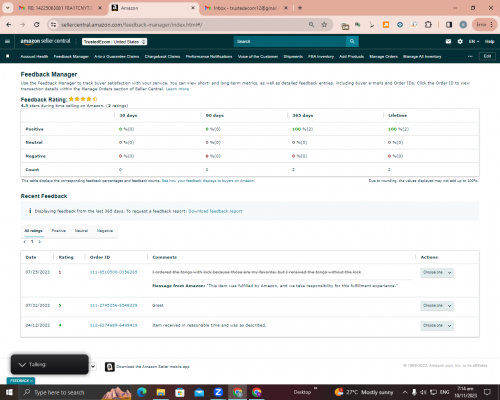Viewport: 500px width, 400px height.
Task: Click Download feedback report link
Action: coord(215,211)
